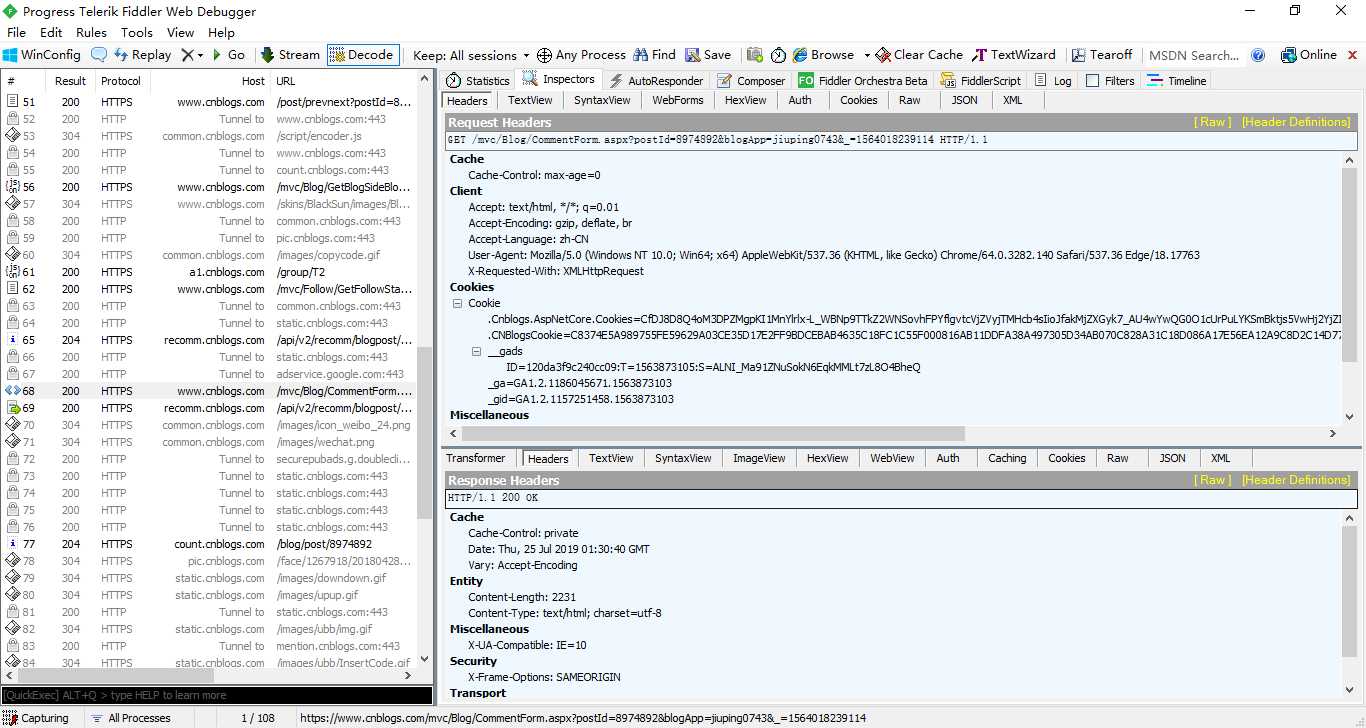This screenshot has height=728, width=1366.
Task: Toggle the Decode button
Action: click(361, 55)
